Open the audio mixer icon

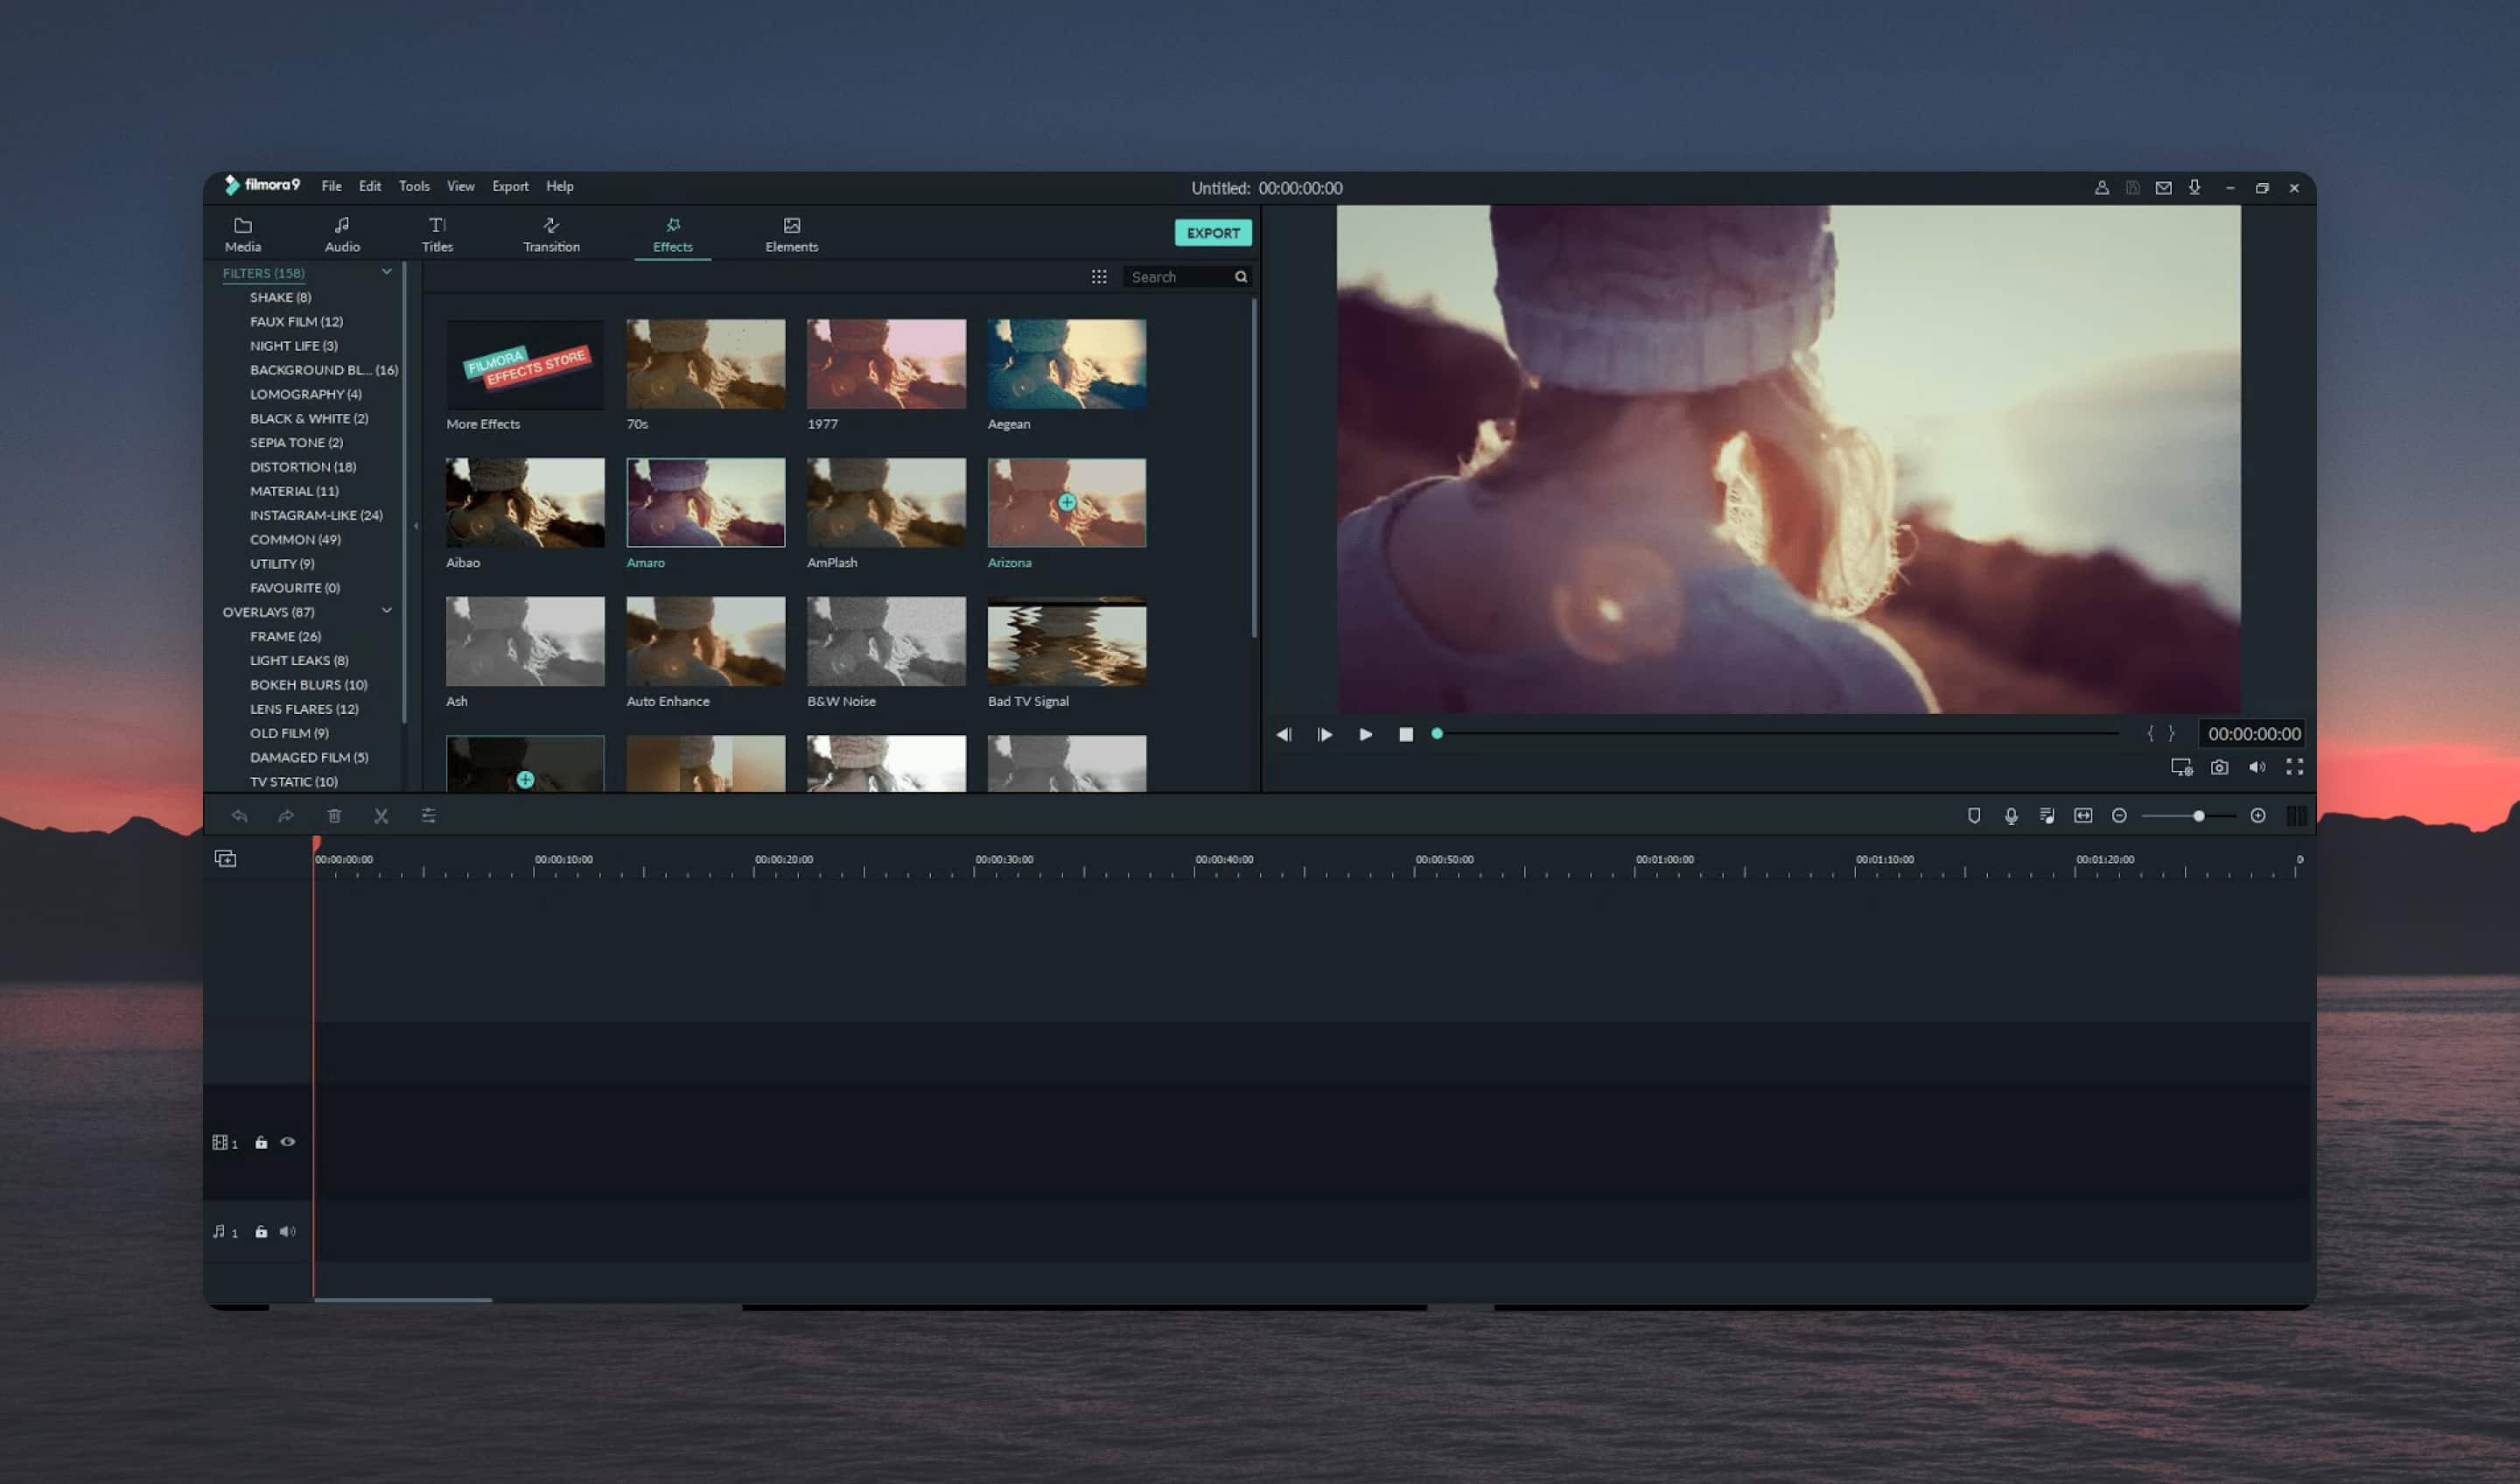(2047, 816)
